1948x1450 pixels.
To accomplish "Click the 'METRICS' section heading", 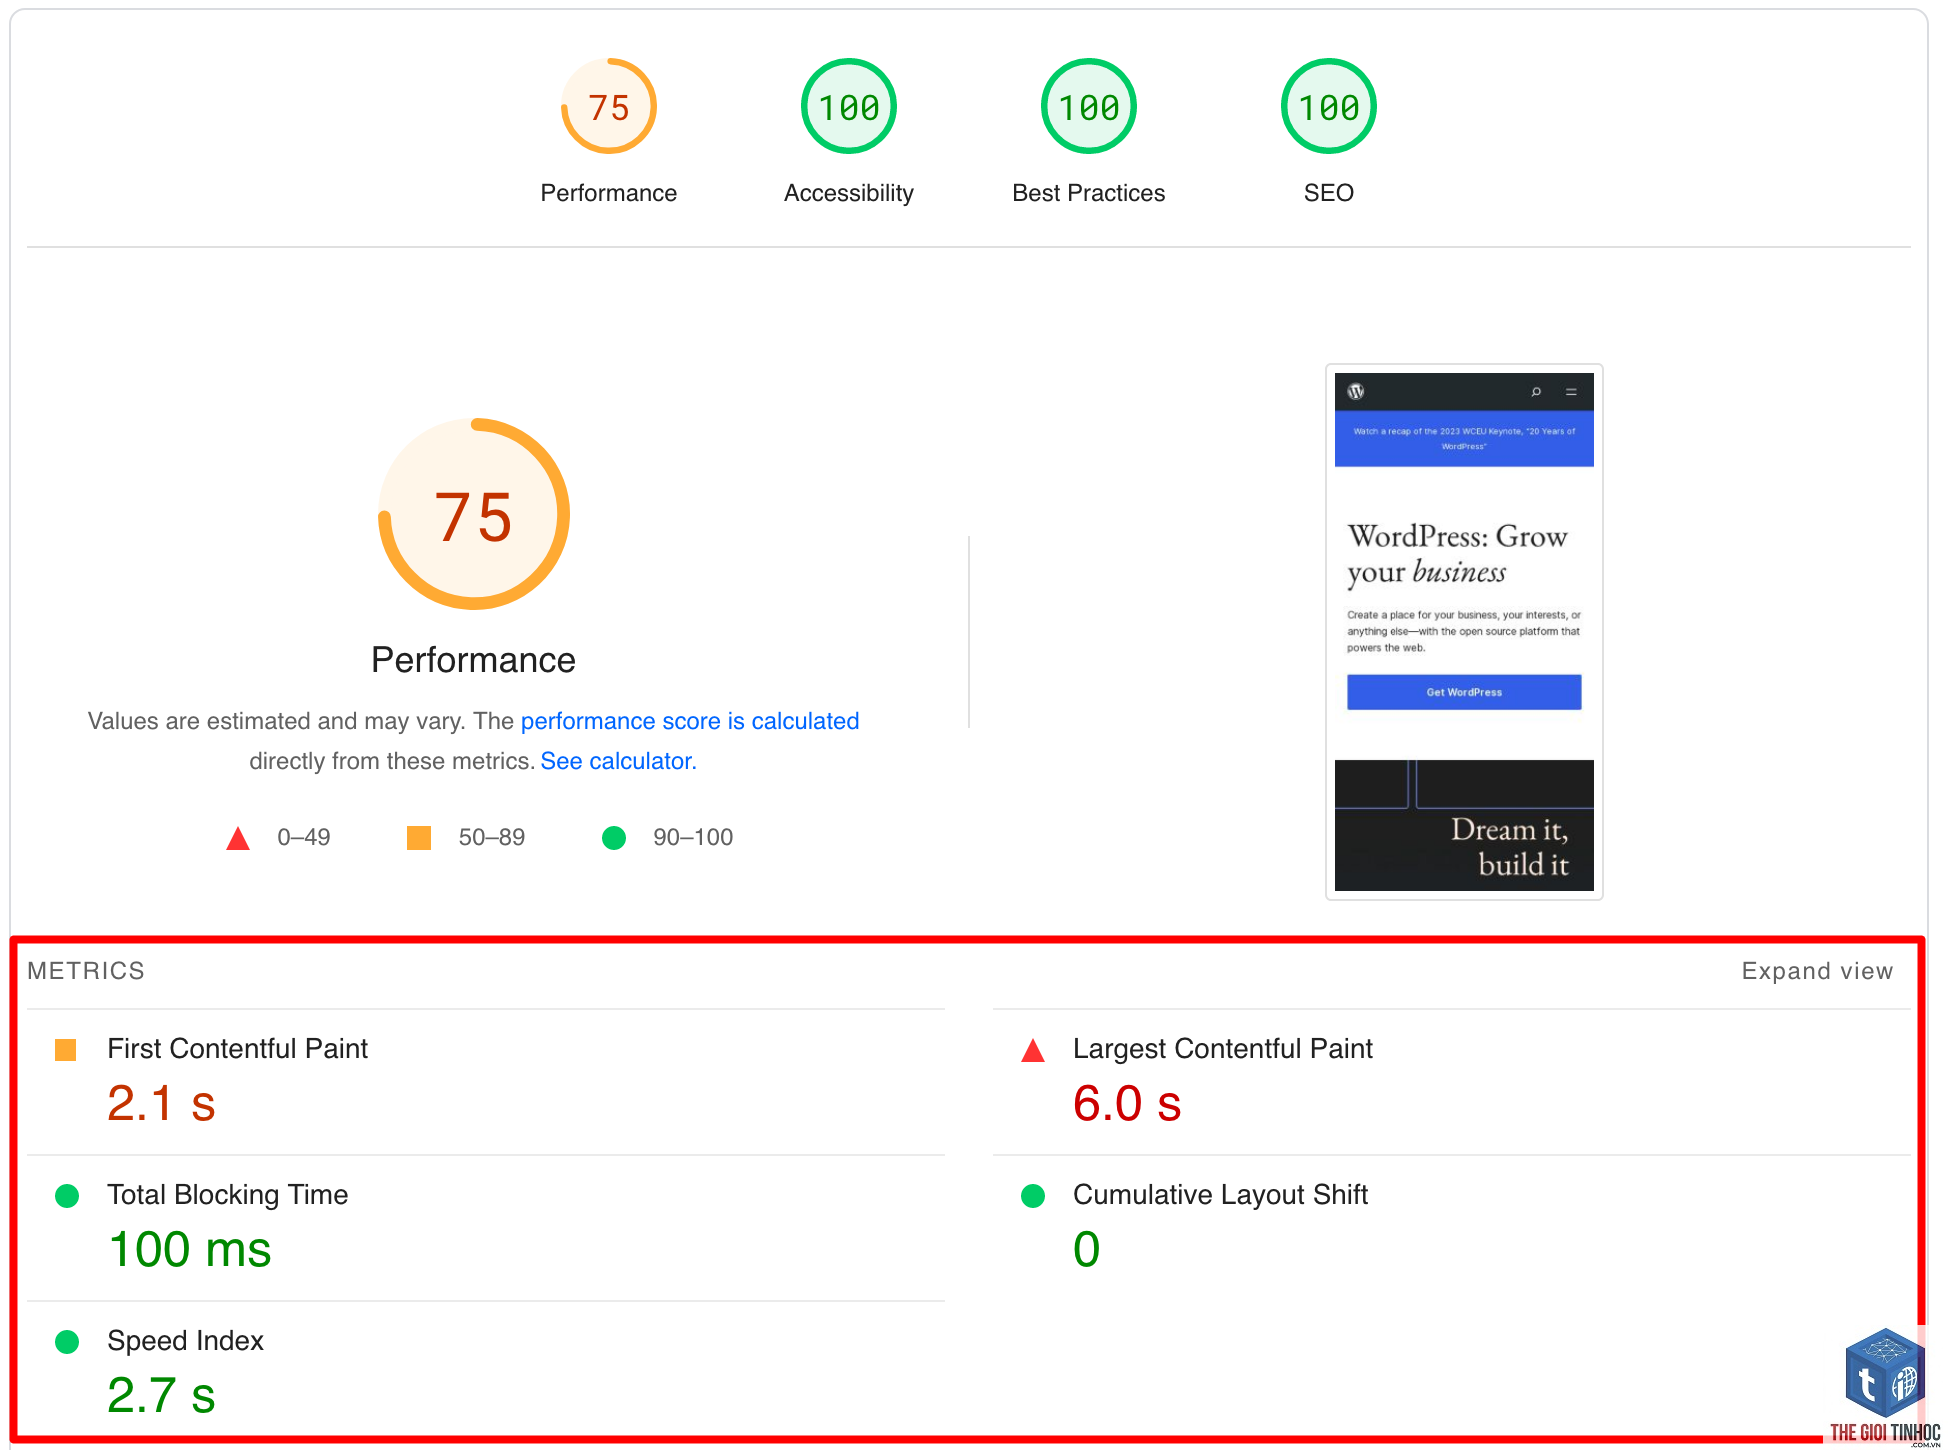I will pos(86,971).
